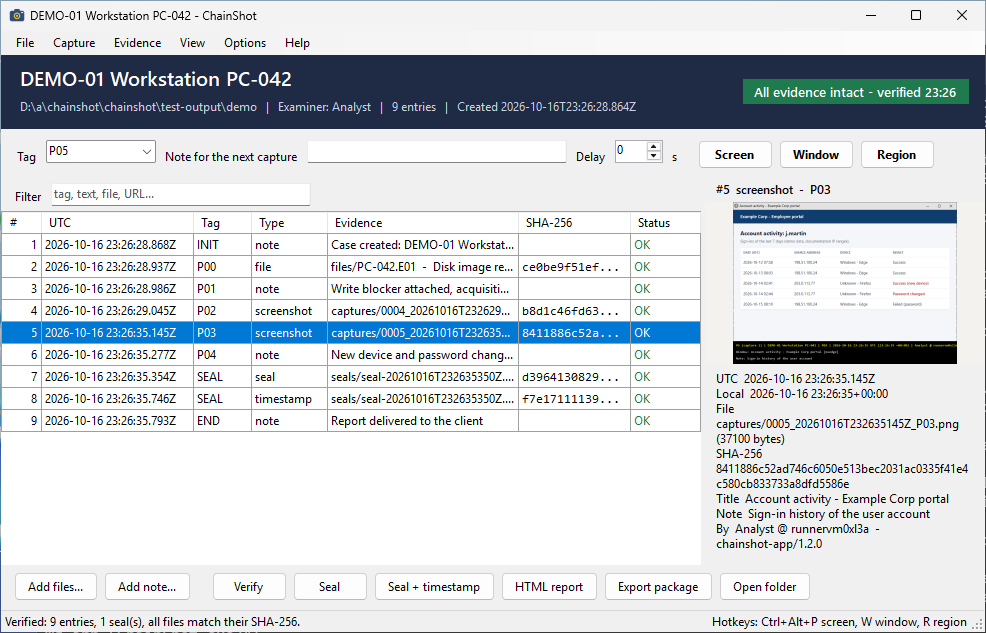The width and height of the screenshot is (986, 633).
Task: Open the View menu
Action: coord(192,43)
